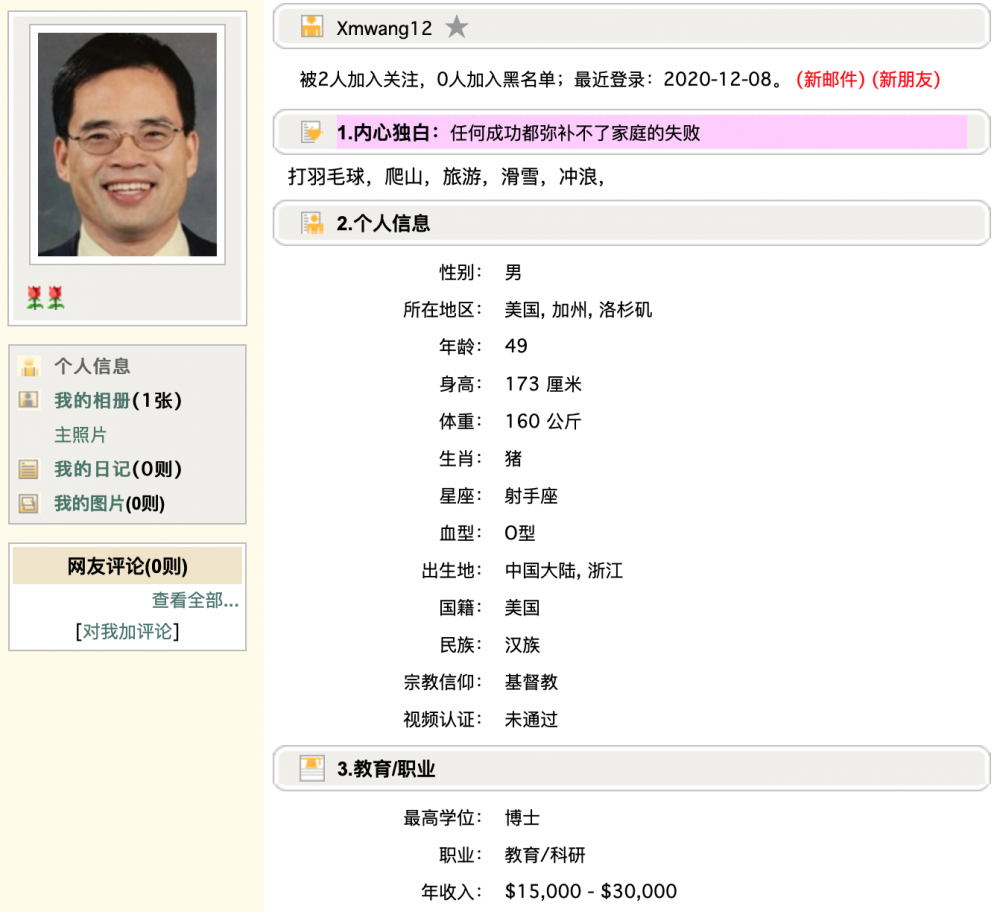Click the user icon beside Xmwang12

(x=312, y=27)
